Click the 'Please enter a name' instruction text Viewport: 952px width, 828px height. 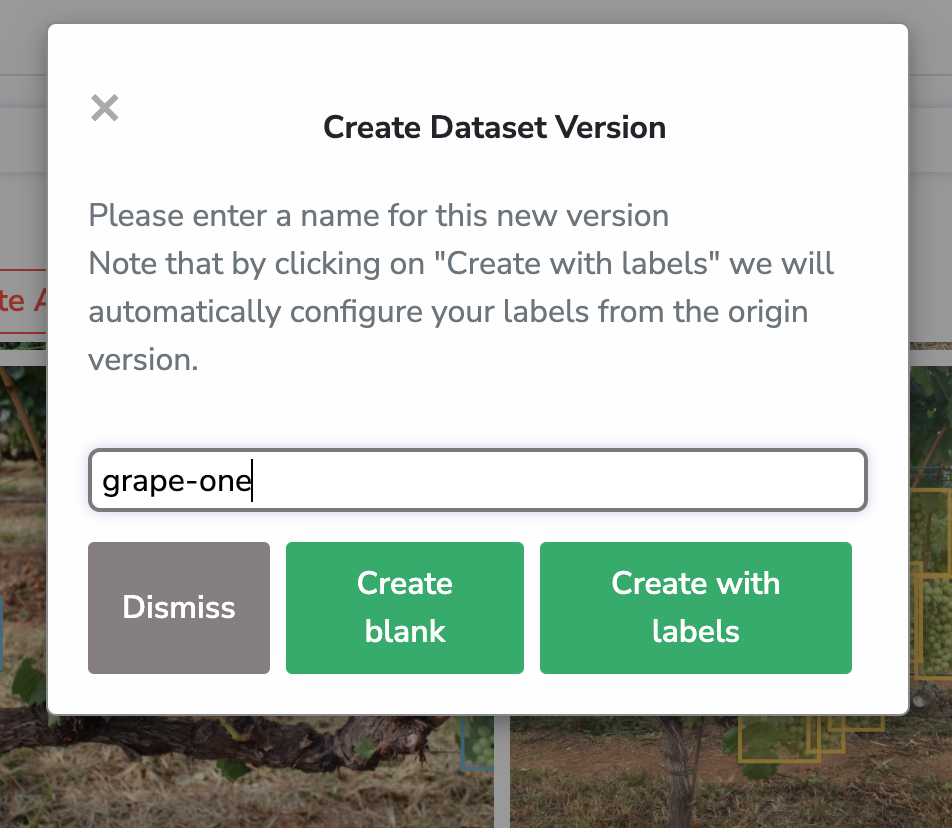[378, 215]
